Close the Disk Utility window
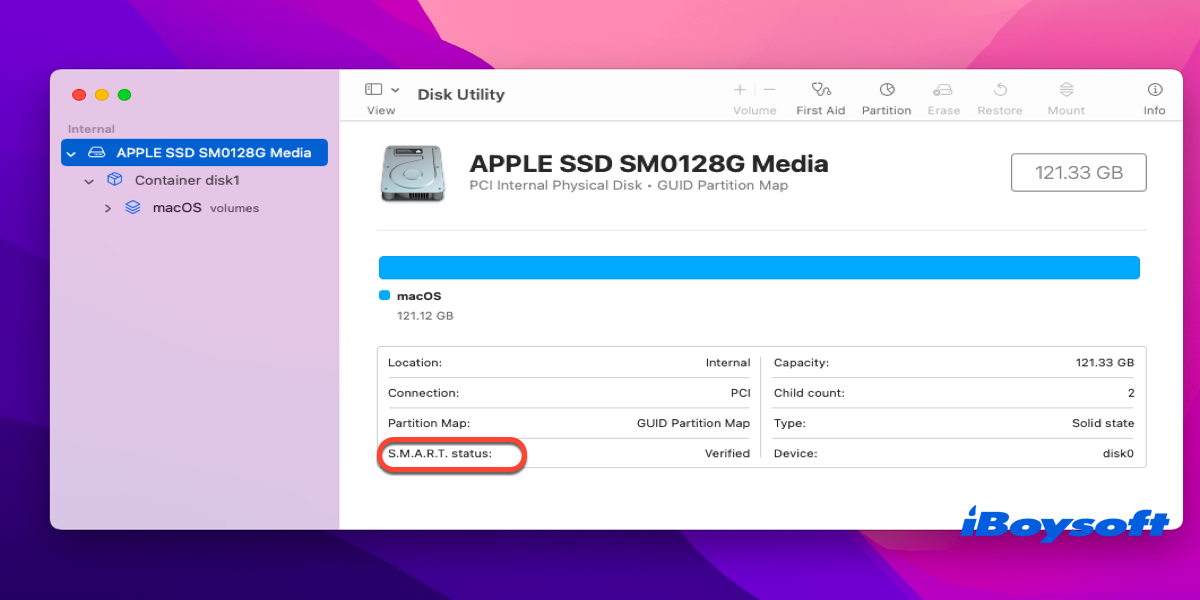The width and height of the screenshot is (1200, 600). pos(79,95)
